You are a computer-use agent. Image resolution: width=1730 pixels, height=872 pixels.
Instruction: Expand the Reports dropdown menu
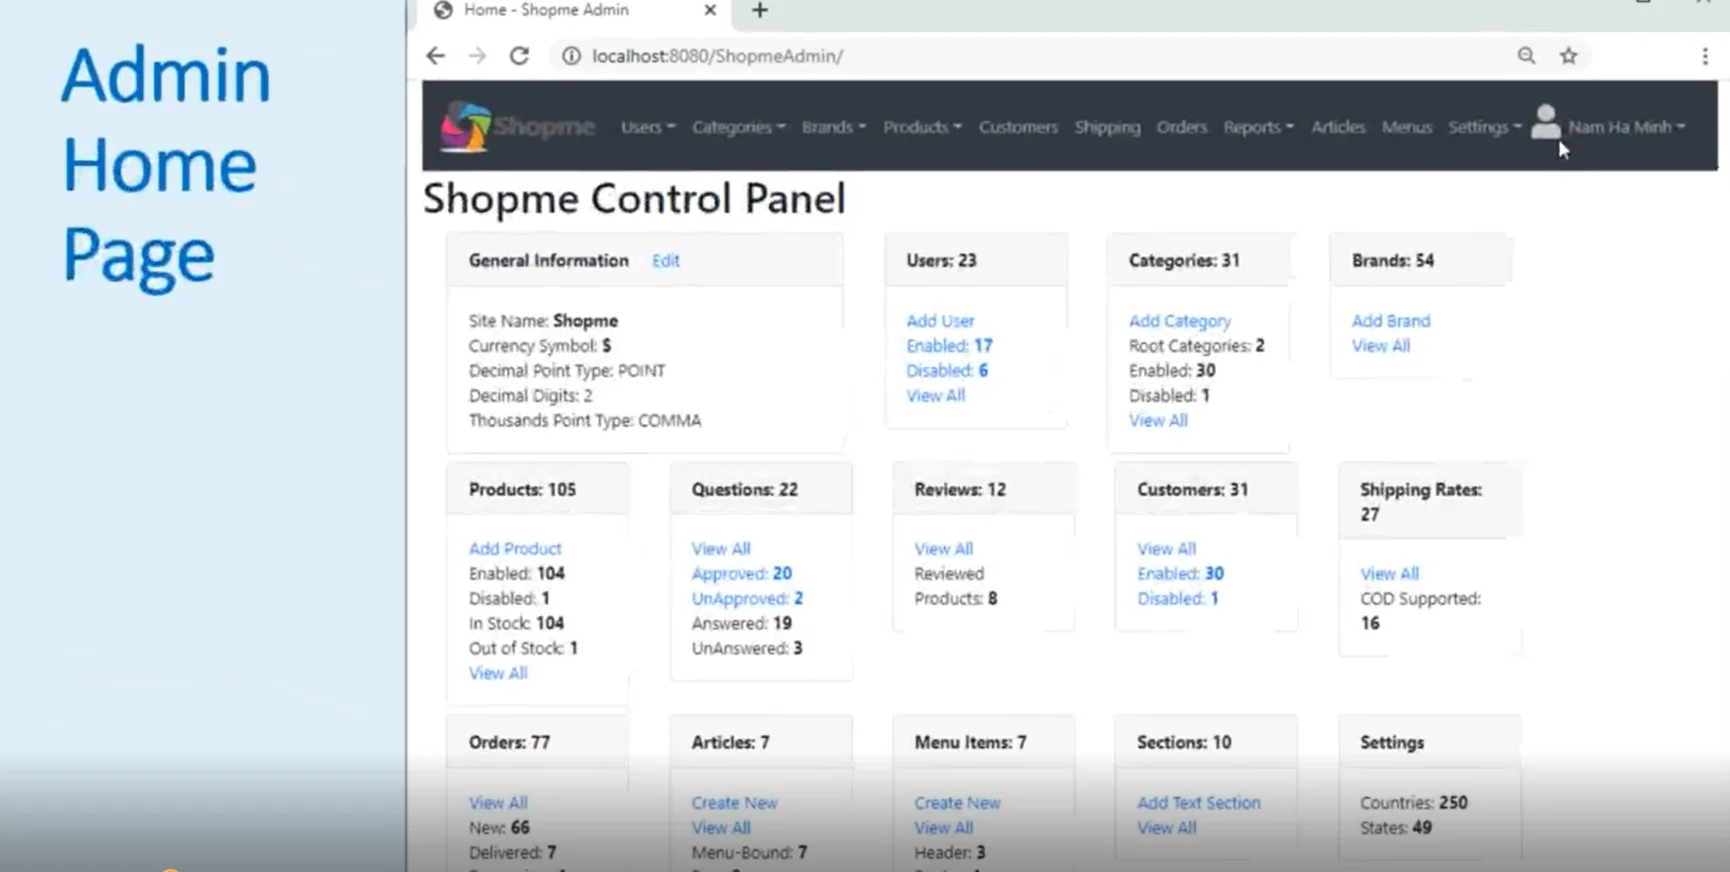pyautogui.click(x=1257, y=127)
